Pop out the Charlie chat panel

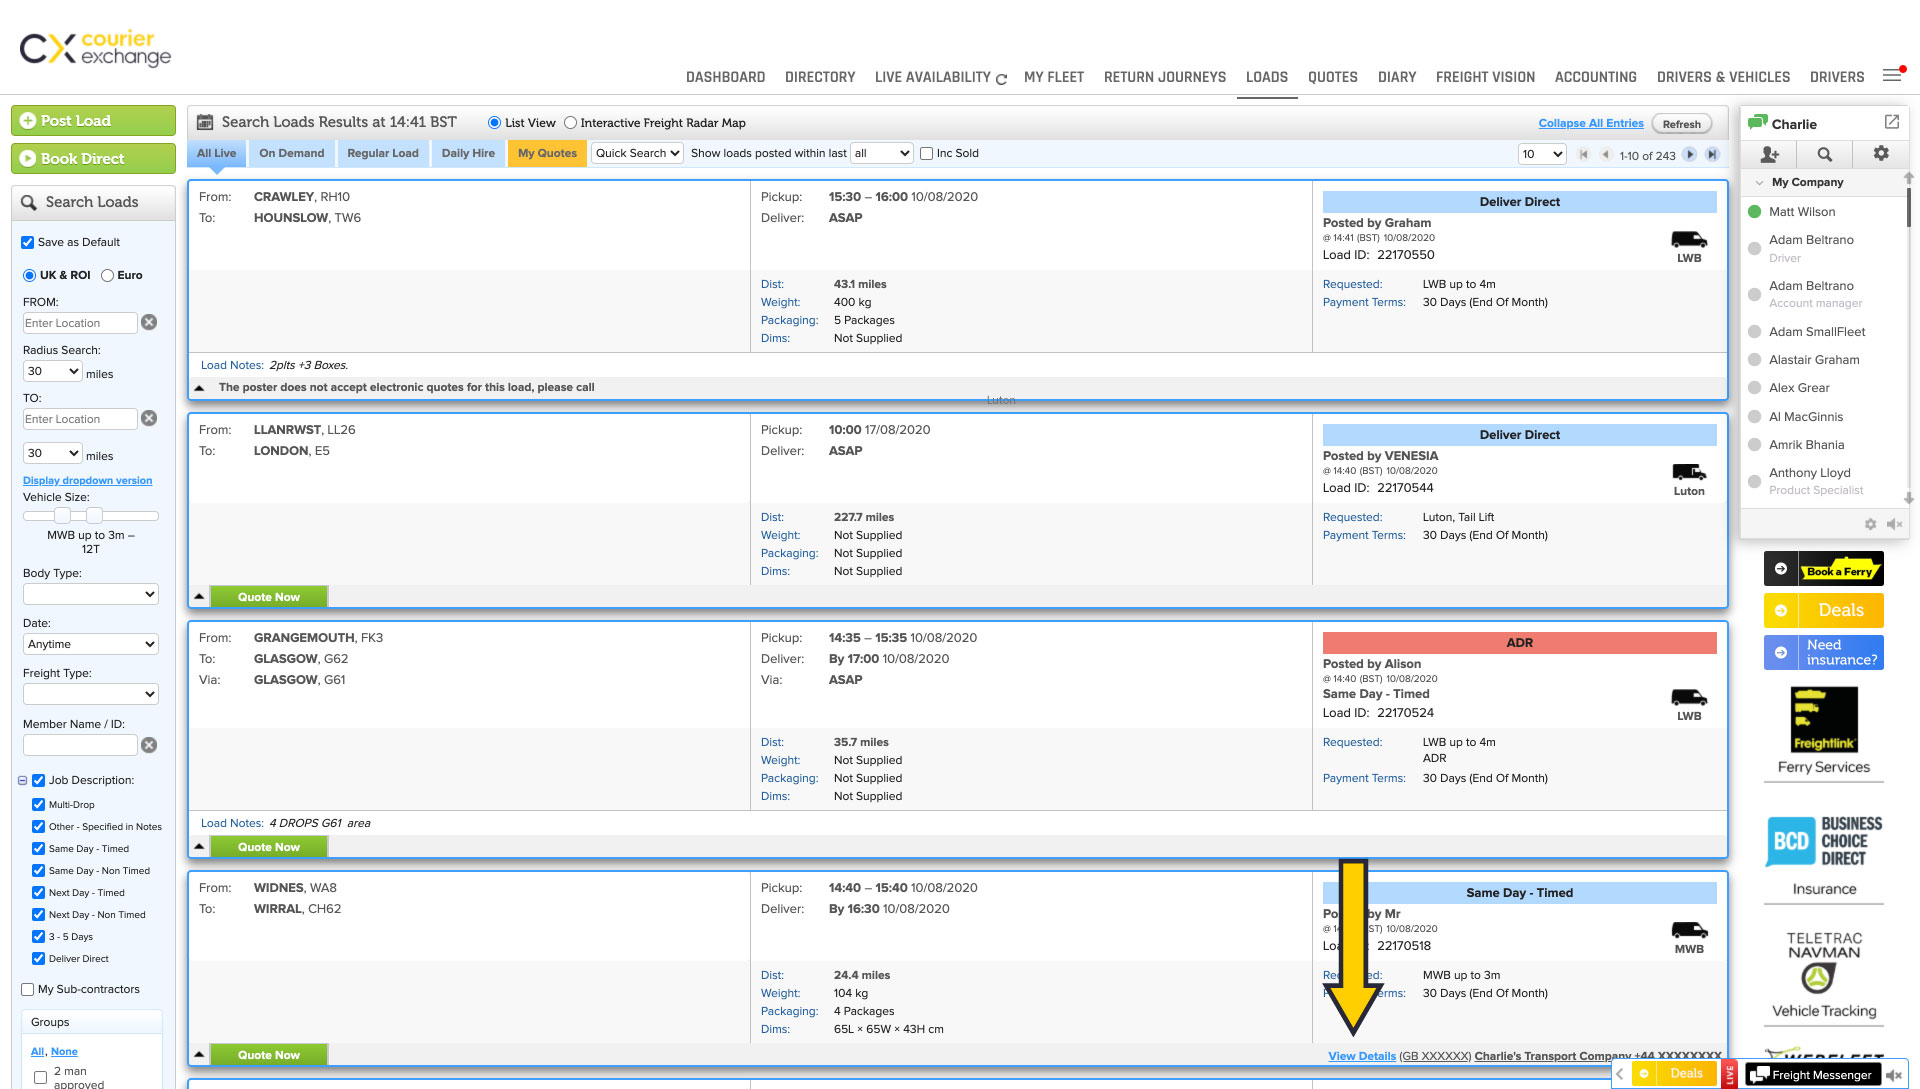pos(1892,122)
